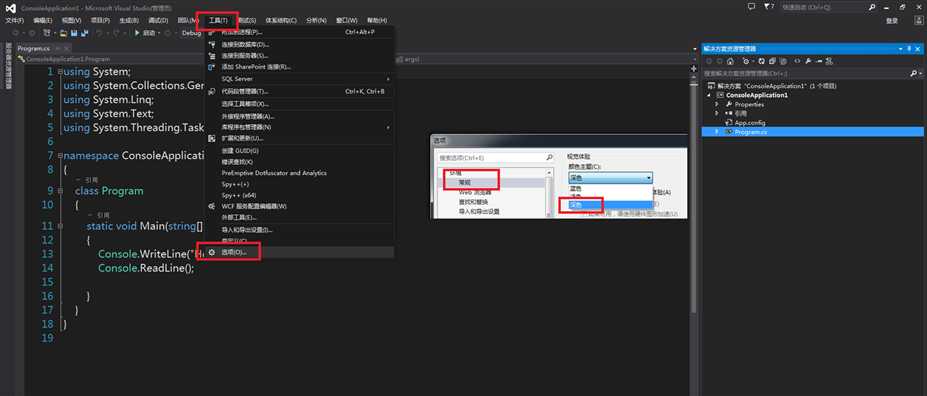The height and width of the screenshot is (396, 927).
Task: Click the Quick Launch search magnifier icon
Action: 873,7
